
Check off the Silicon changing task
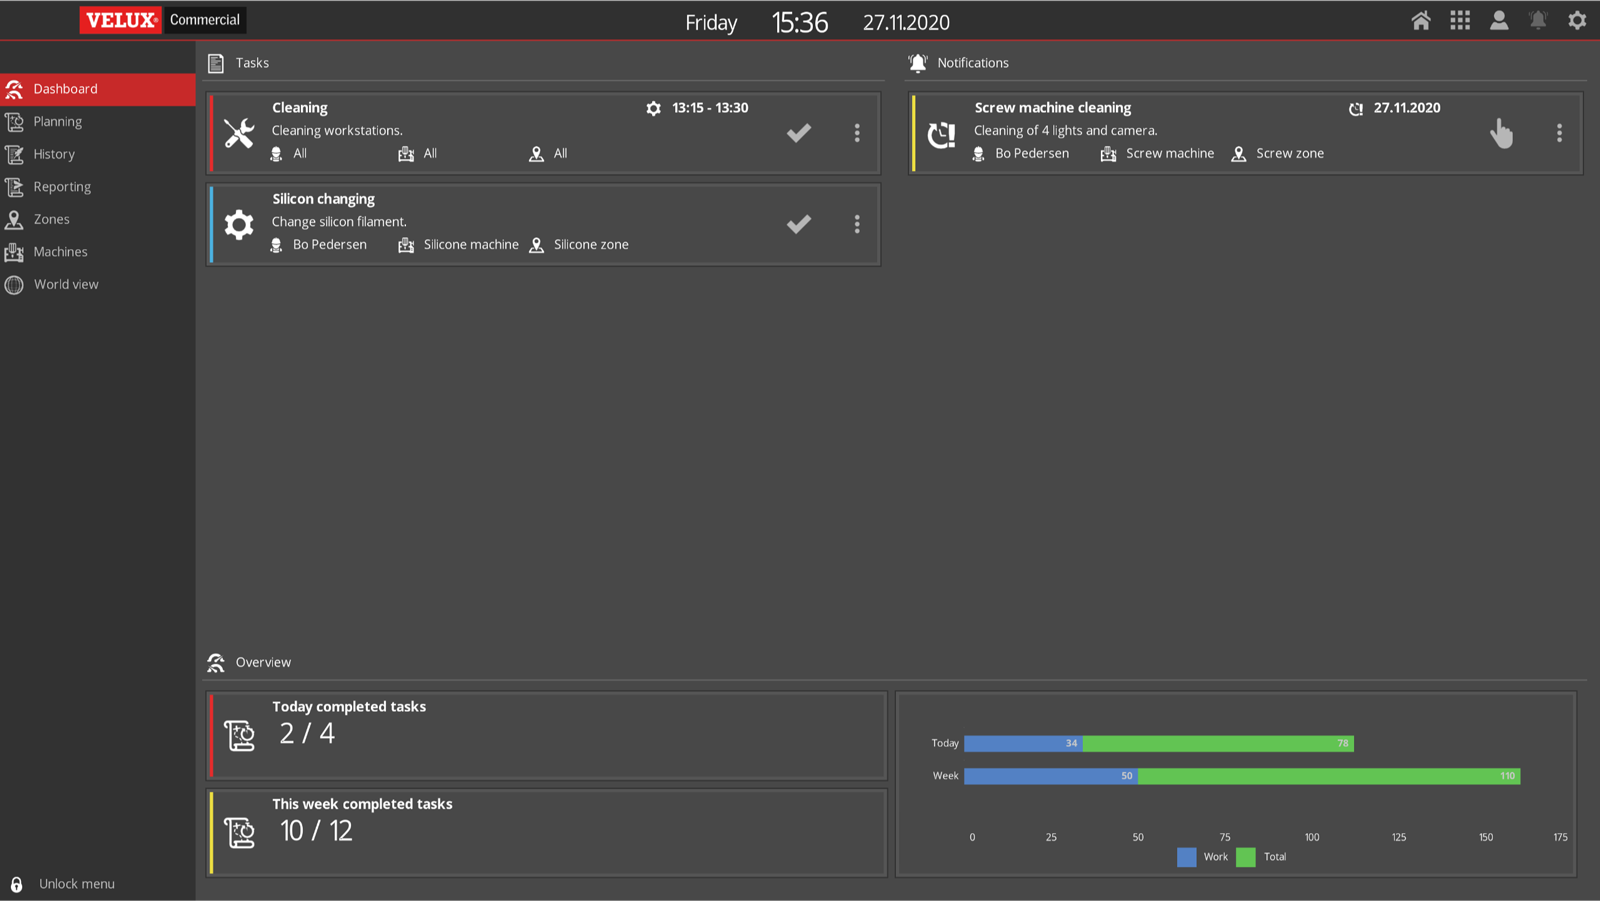coord(798,224)
